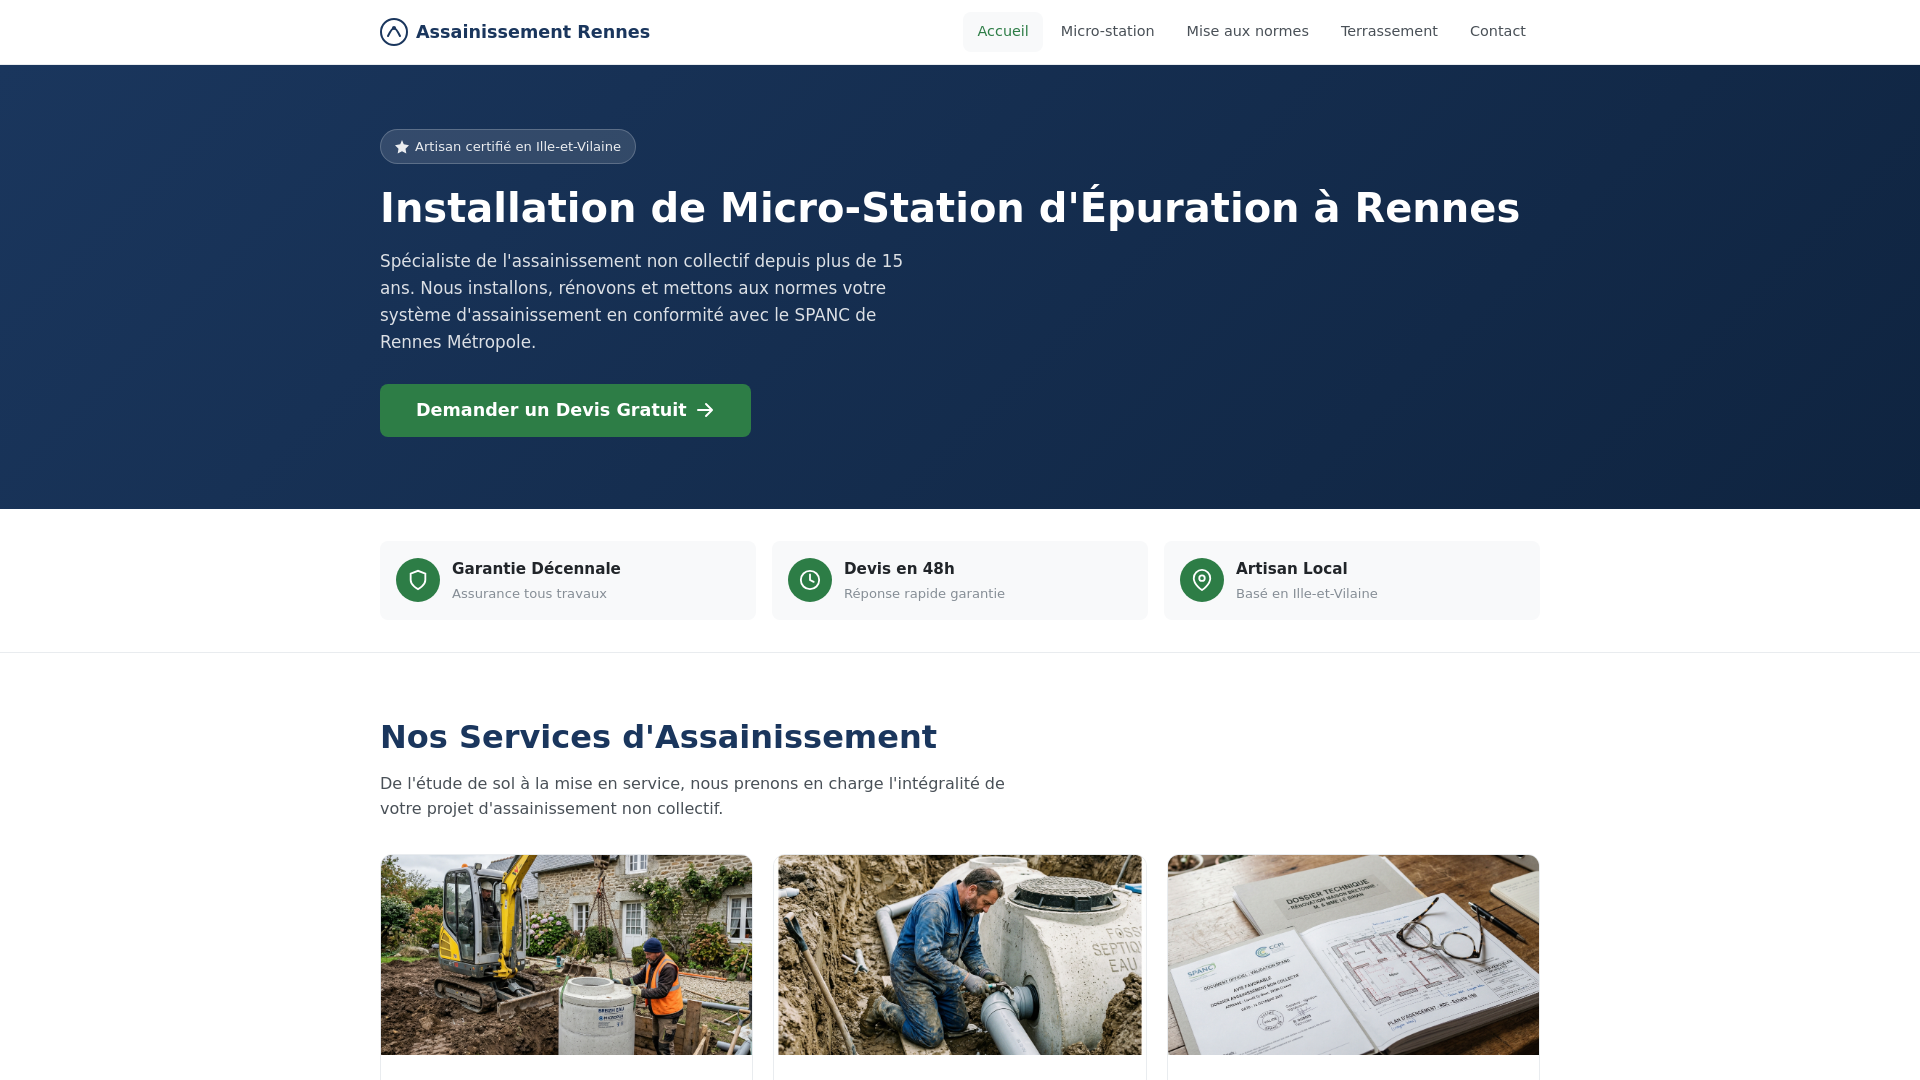Select the Devis en 48h heading
1920x1080 pixels.
coord(899,569)
